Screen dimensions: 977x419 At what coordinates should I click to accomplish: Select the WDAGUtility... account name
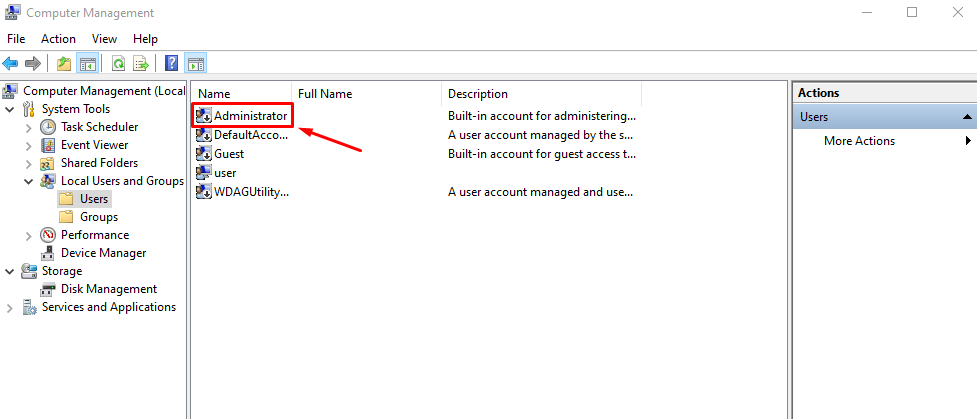(x=252, y=192)
